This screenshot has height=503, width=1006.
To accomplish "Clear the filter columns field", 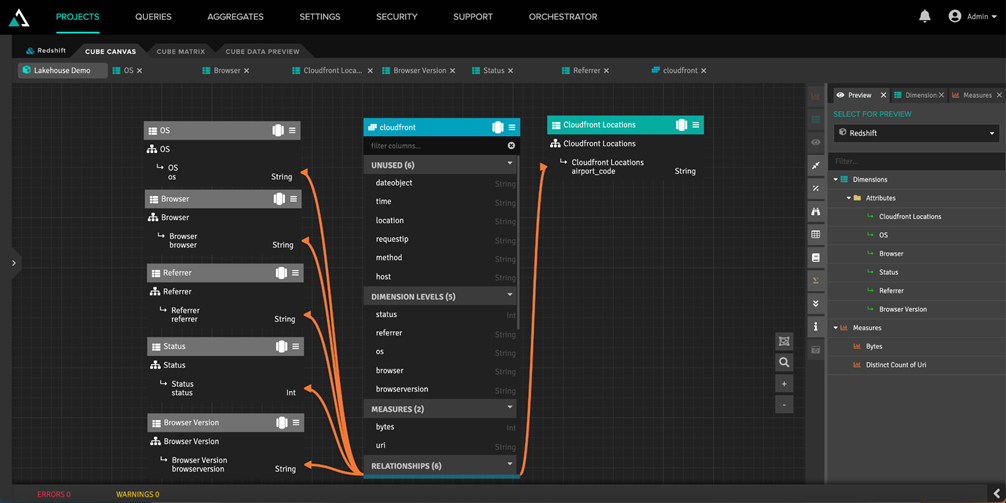I will coord(511,146).
